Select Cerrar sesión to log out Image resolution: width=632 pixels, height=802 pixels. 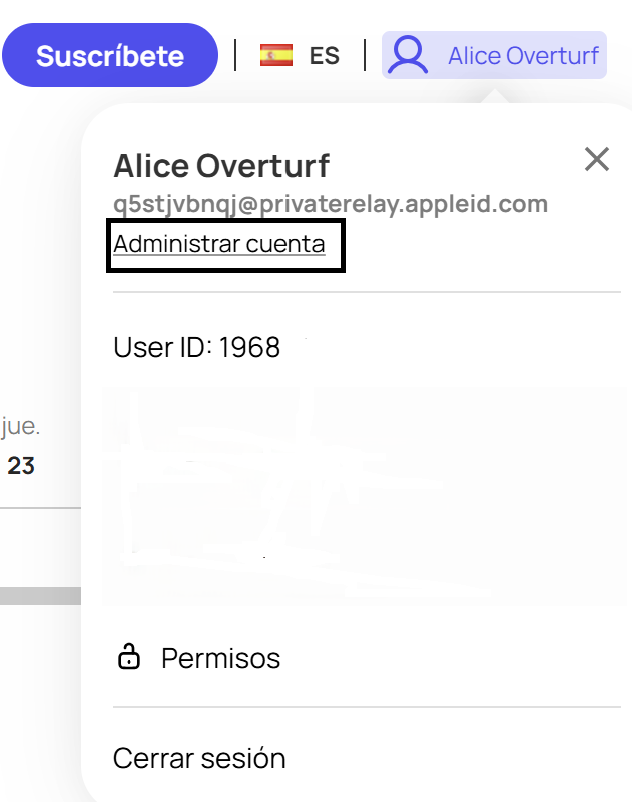click(x=199, y=758)
